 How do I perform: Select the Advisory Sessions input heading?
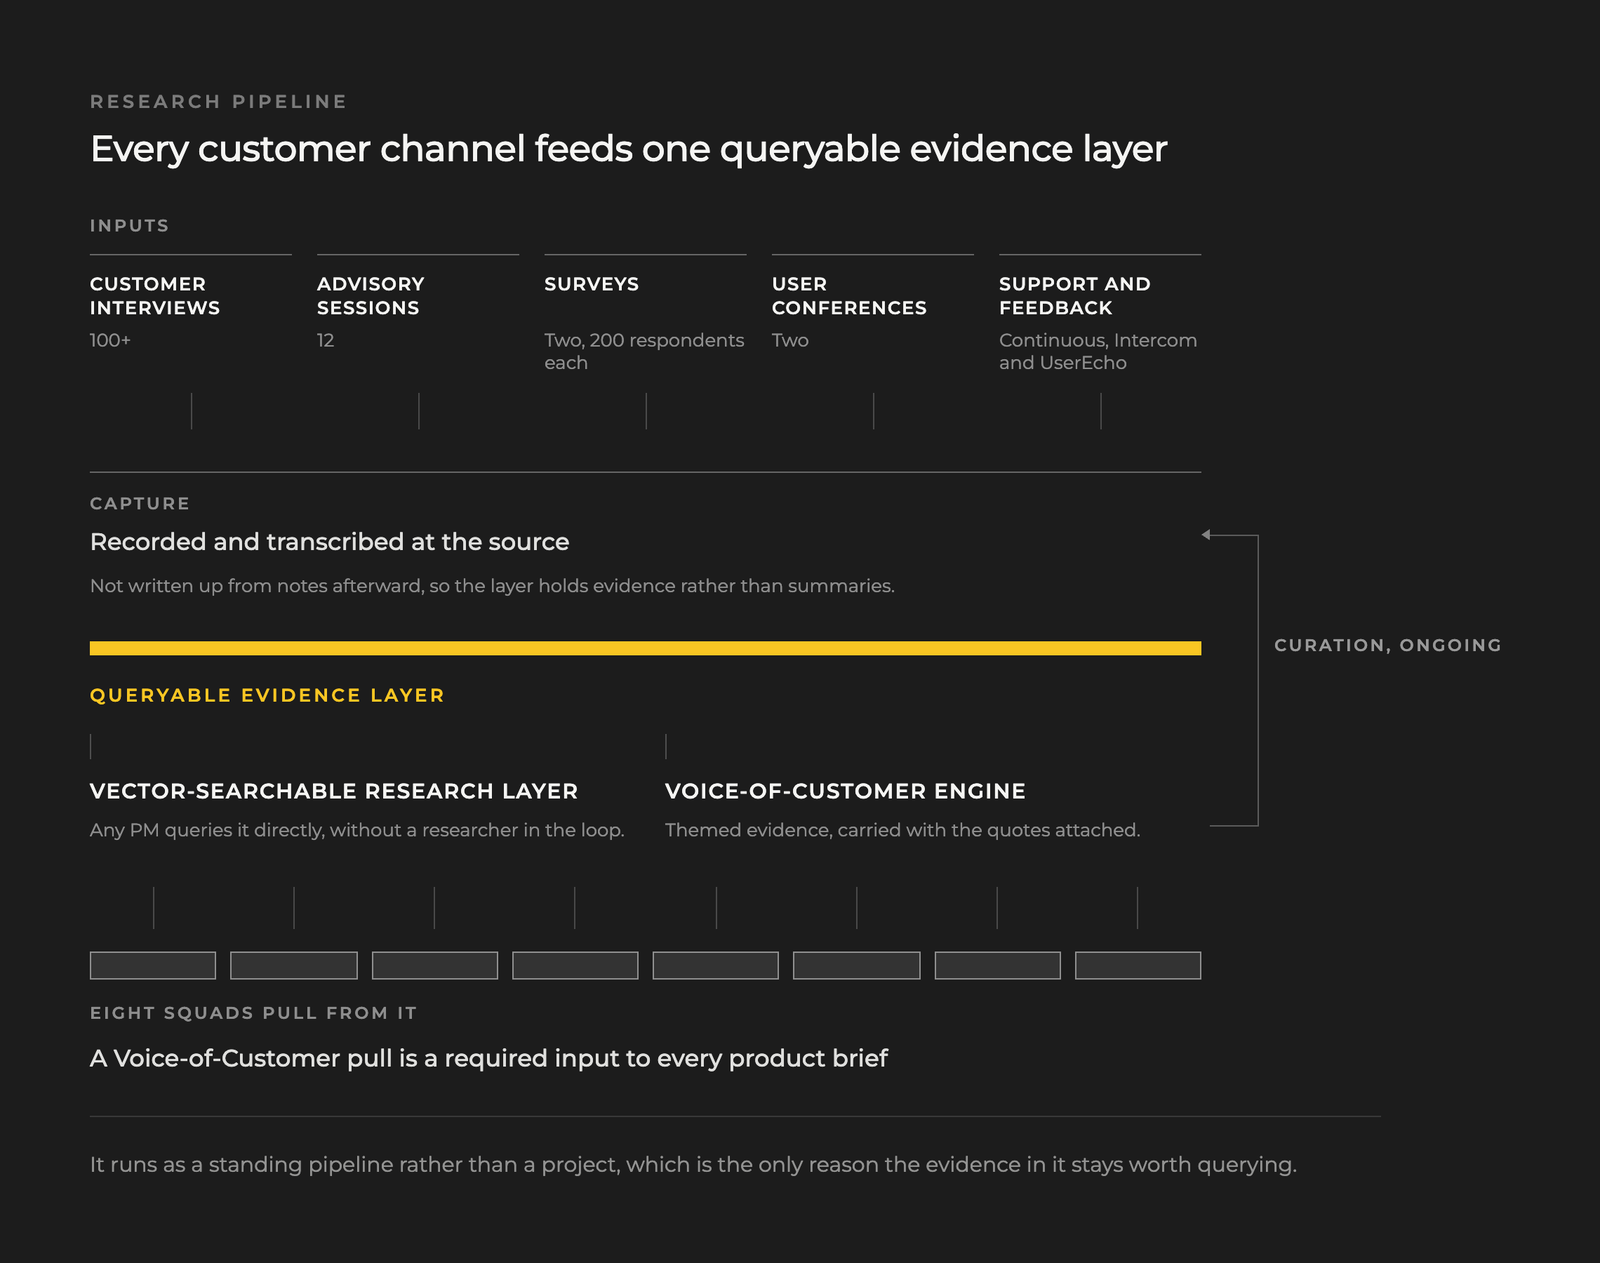pyautogui.click(x=371, y=296)
